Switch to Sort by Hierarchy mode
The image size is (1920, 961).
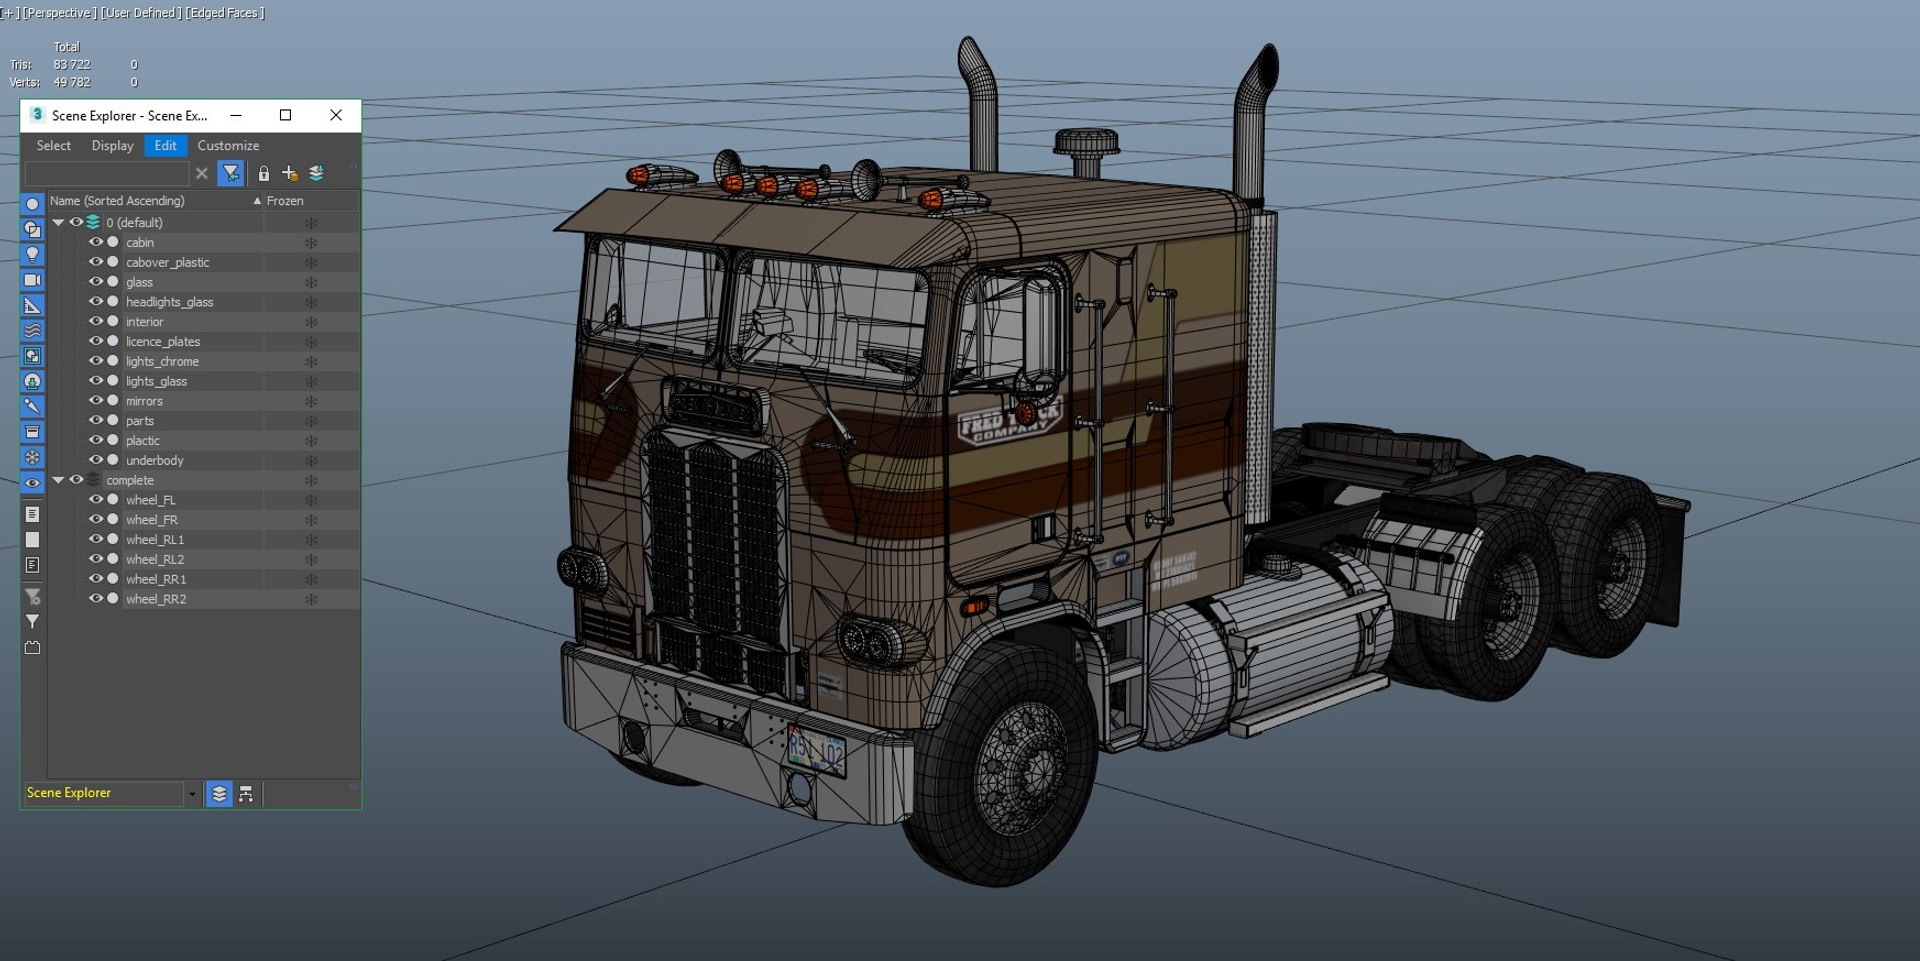(246, 794)
